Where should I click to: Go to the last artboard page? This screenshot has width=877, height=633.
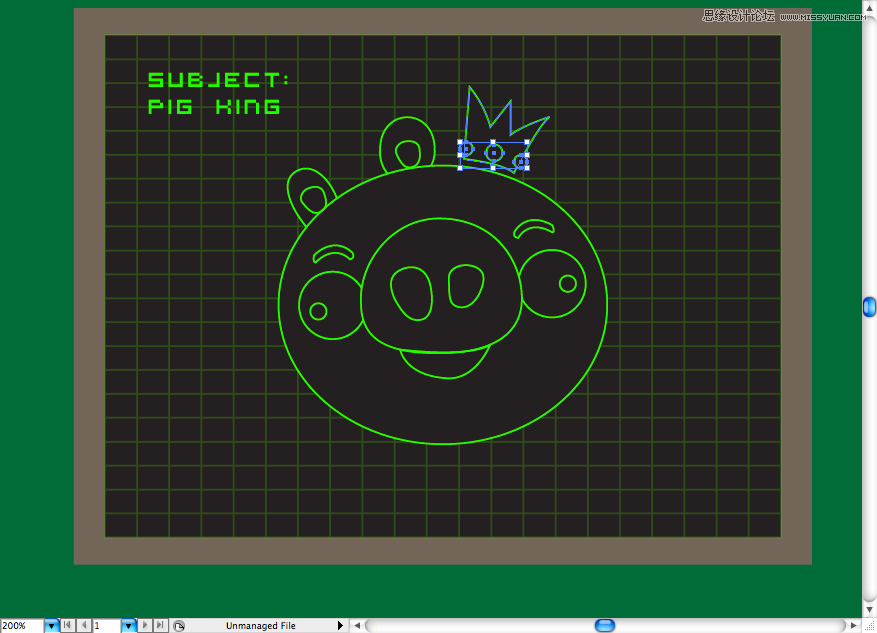click(x=161, y=625)
